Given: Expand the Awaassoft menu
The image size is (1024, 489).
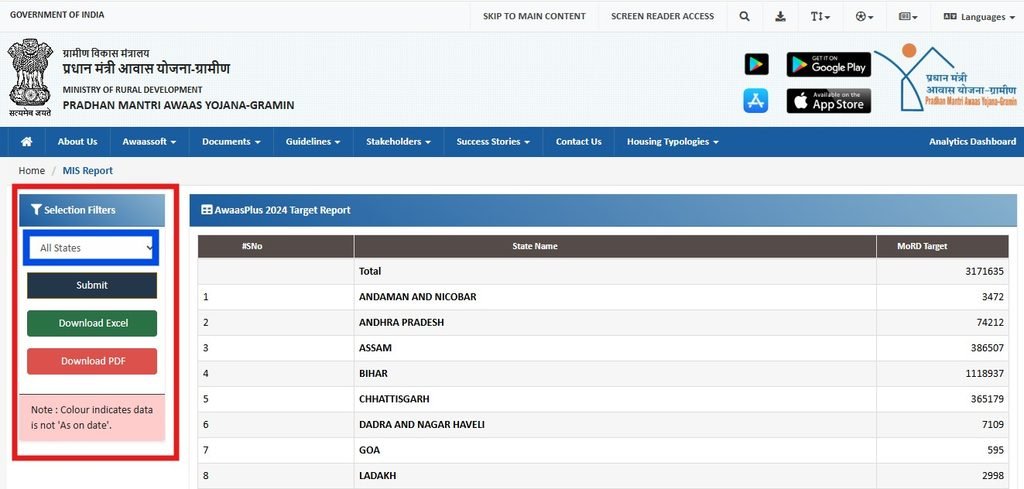Looking at the screenshot, I should 150,142.
